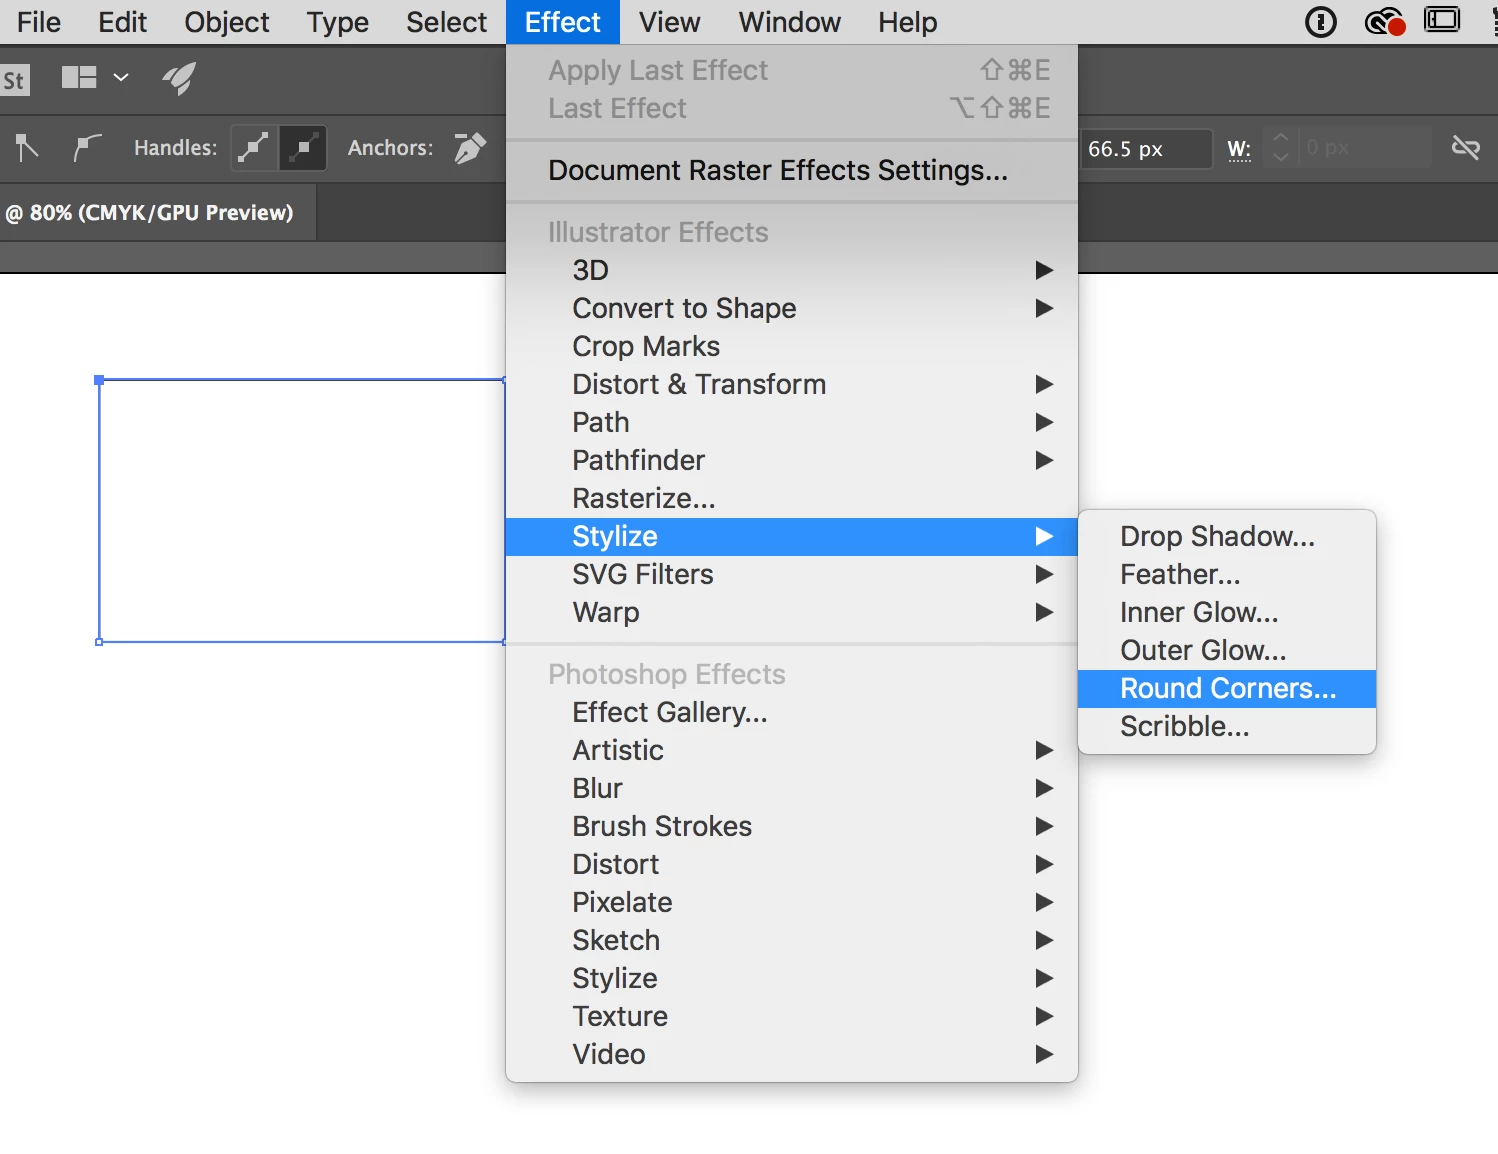Click the rectangle's bottom-left anchor point
Viewport: 1498px width, 1154px height.
[99, 642]
